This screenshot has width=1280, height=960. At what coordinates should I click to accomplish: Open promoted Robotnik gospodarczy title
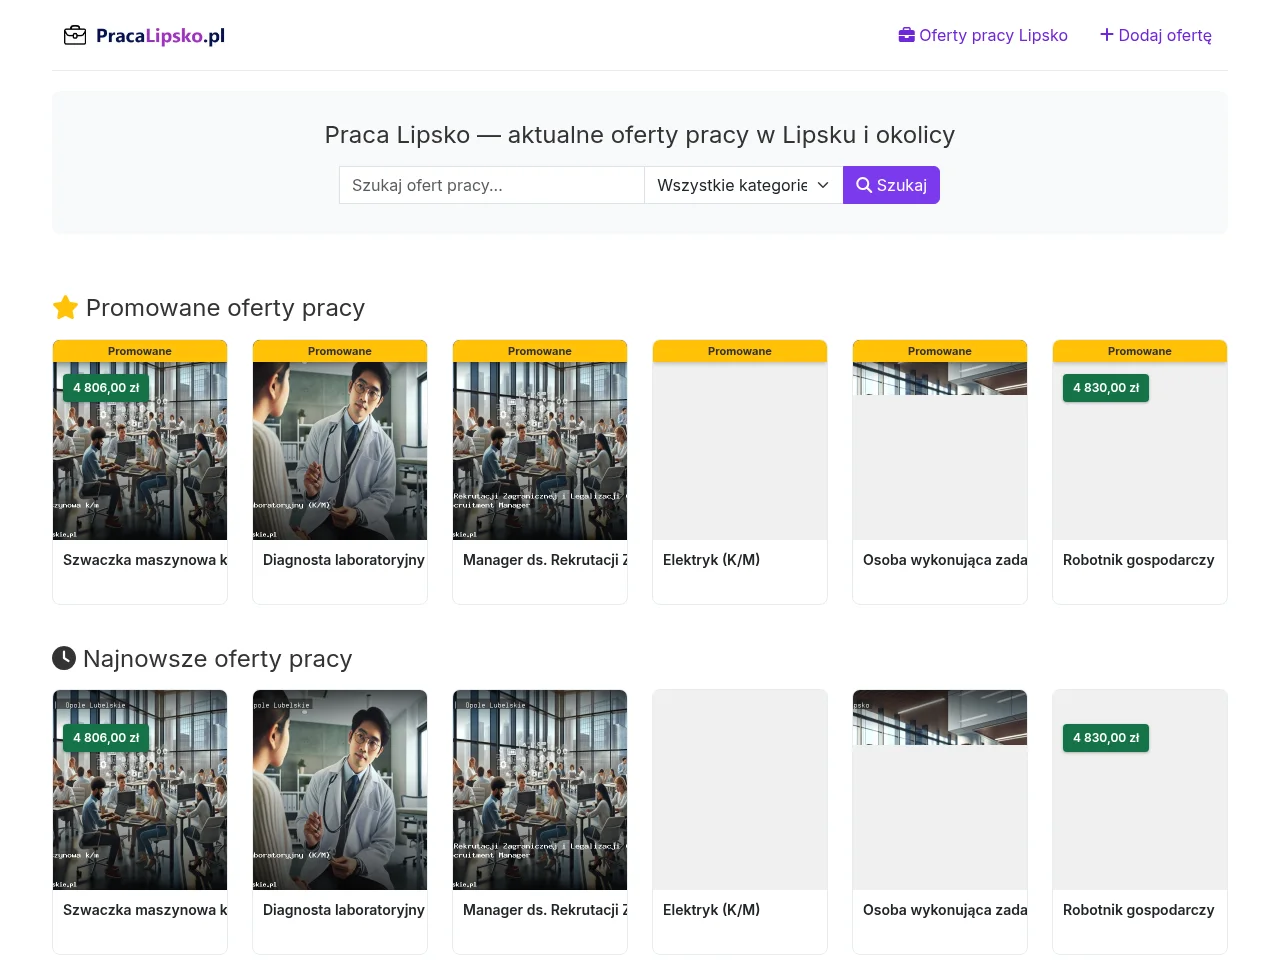point(1138,560)
